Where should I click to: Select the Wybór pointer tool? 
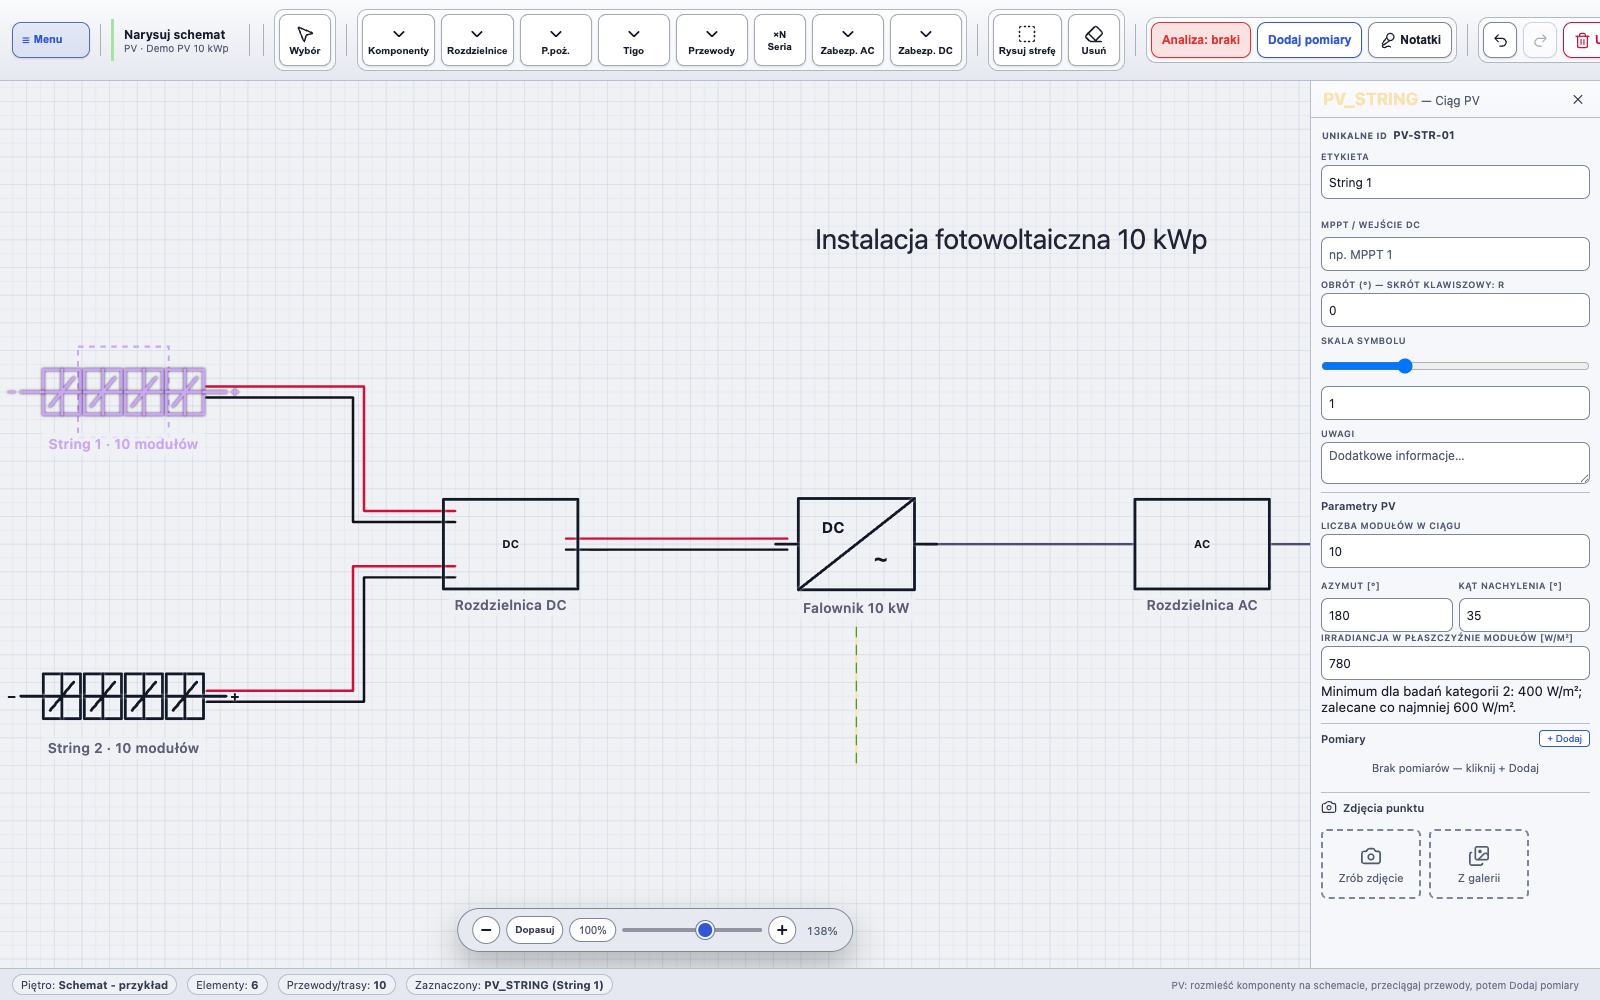coord(305,40)
